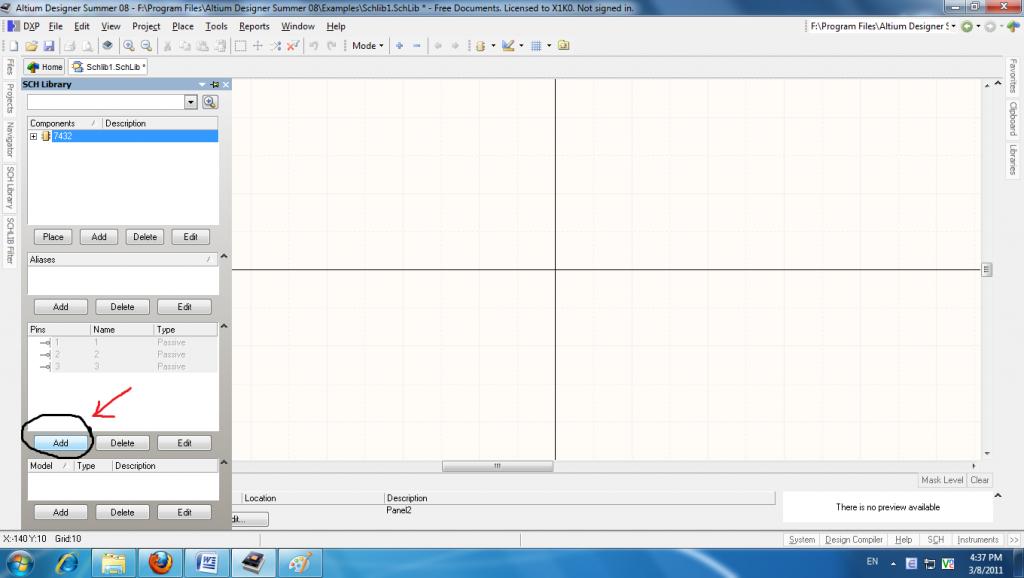Click the move selection crosshair icon

[x=258, y=46]
